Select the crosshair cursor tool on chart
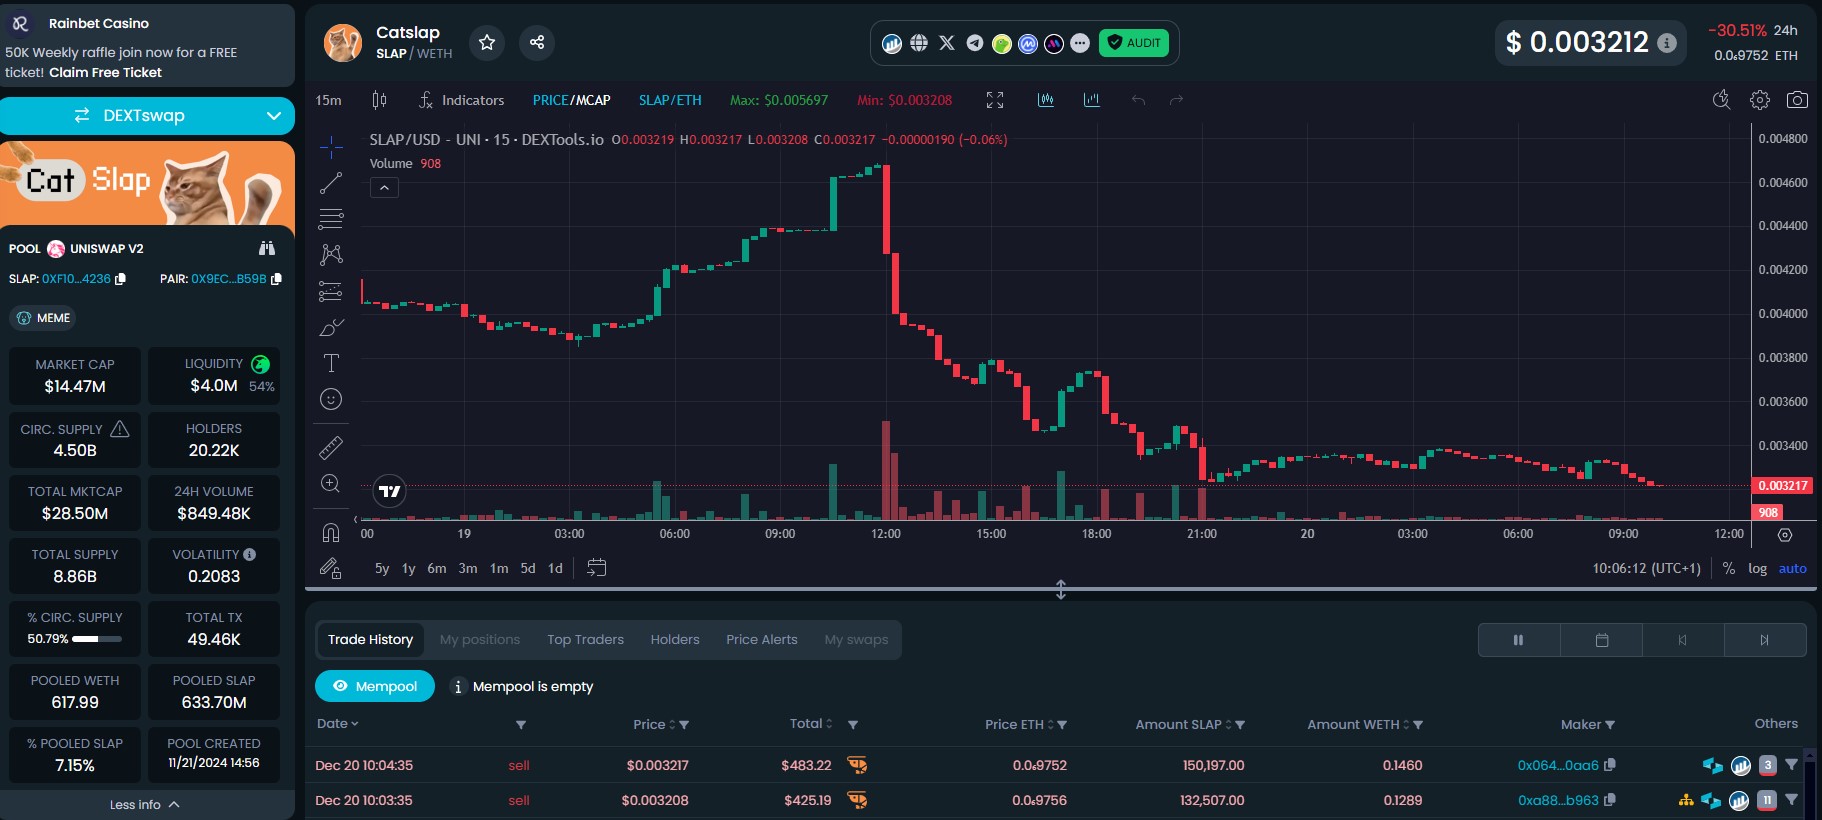Screen dimensions: 1822x820 click(x=331, y=147)
